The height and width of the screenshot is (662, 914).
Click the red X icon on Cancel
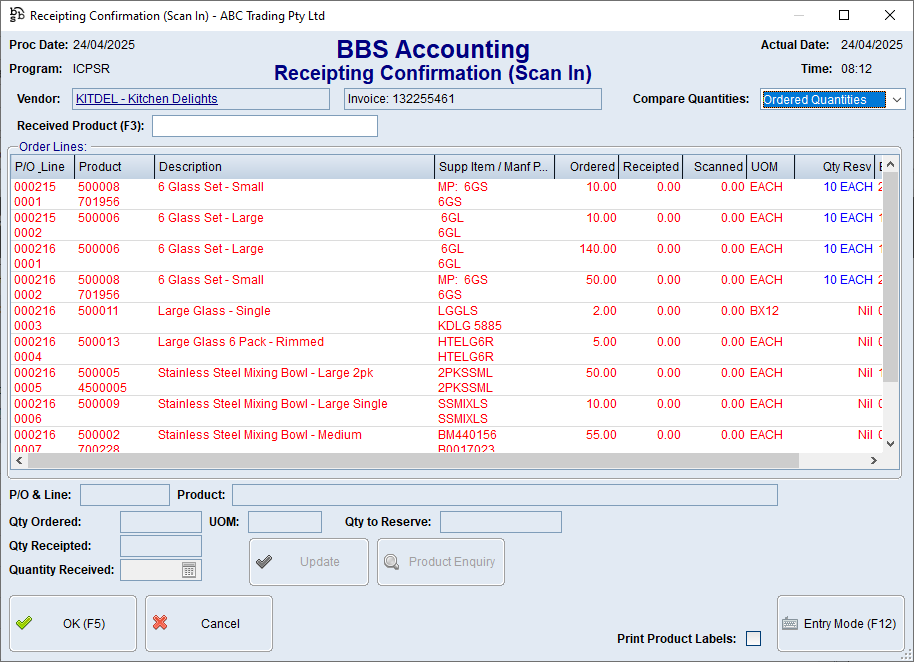click(x=160, y=623)
